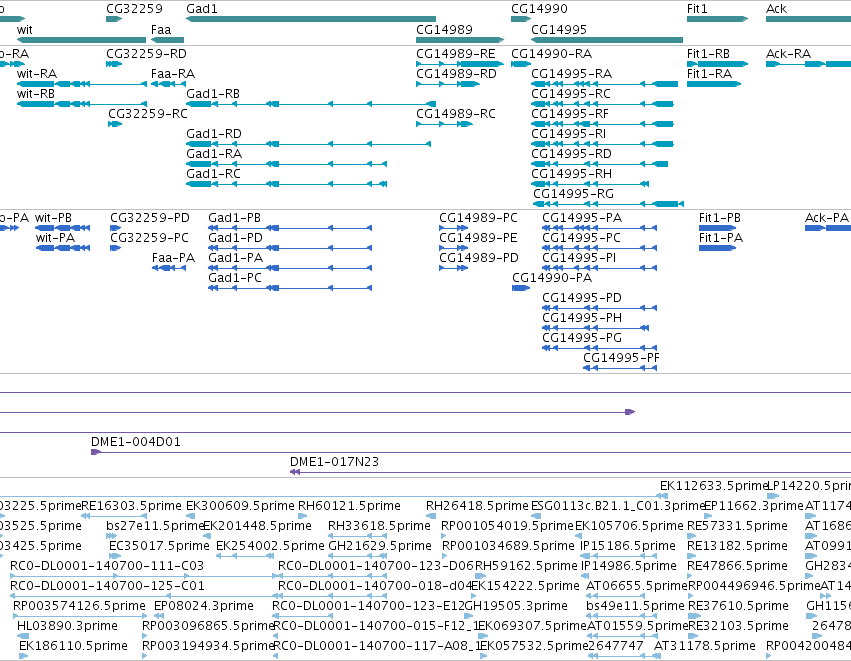The width and height of the screenshot is (851, 661).
Task: Select transcript CG14995-RF
Action: [602, 124]
